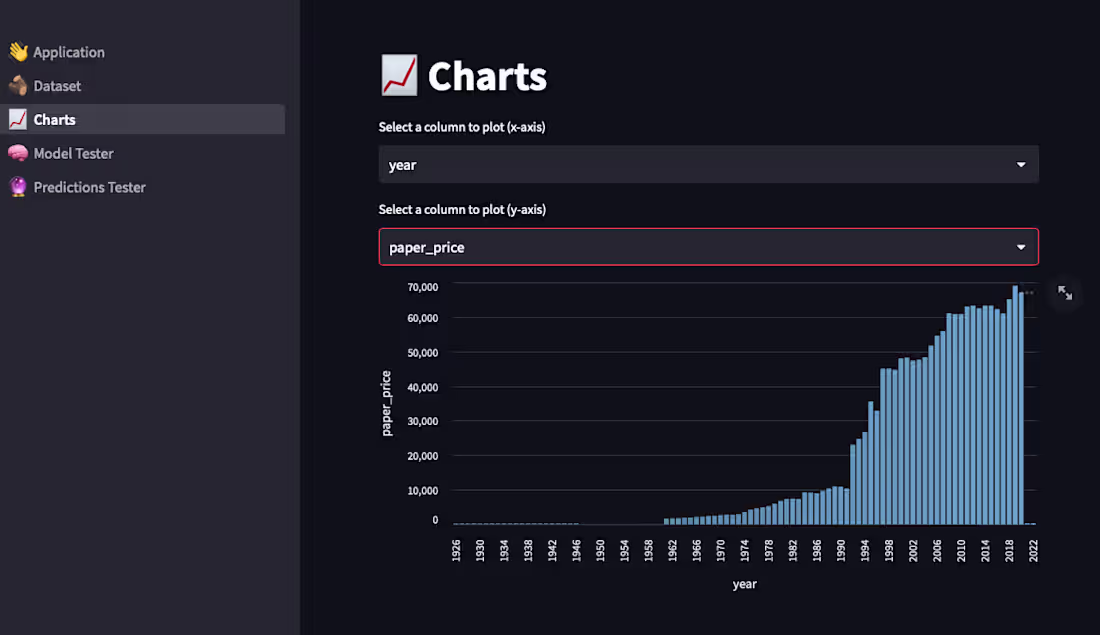Select the Charts page in sidebar

54,120
